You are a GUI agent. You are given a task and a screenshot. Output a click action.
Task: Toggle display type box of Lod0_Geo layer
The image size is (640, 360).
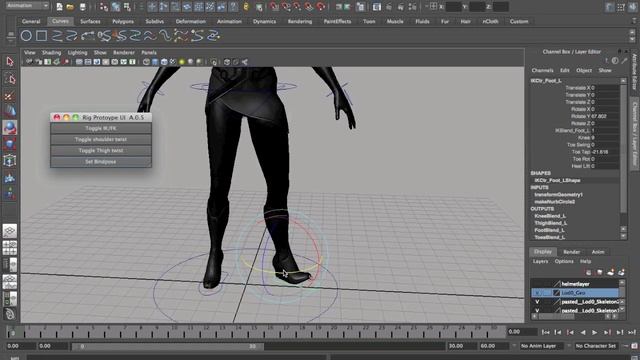coord(547,293)
